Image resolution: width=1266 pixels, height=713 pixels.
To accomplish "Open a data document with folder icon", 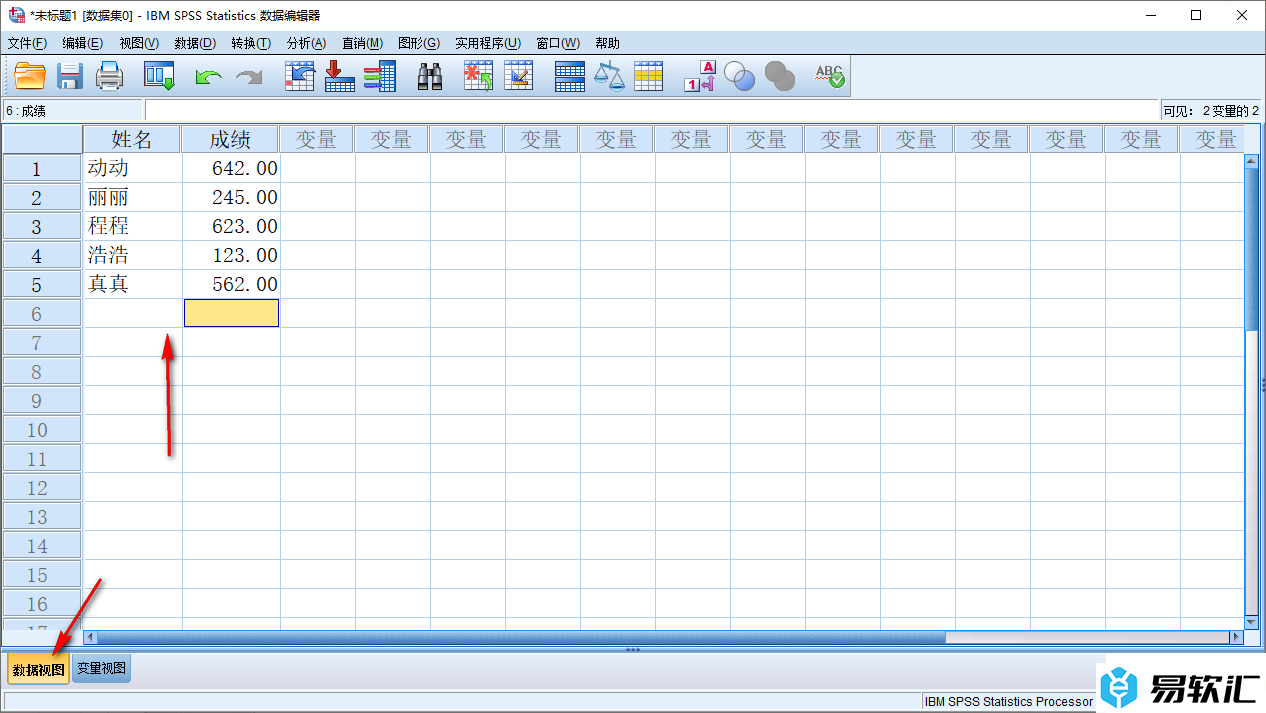I will (x=30, y=76).
